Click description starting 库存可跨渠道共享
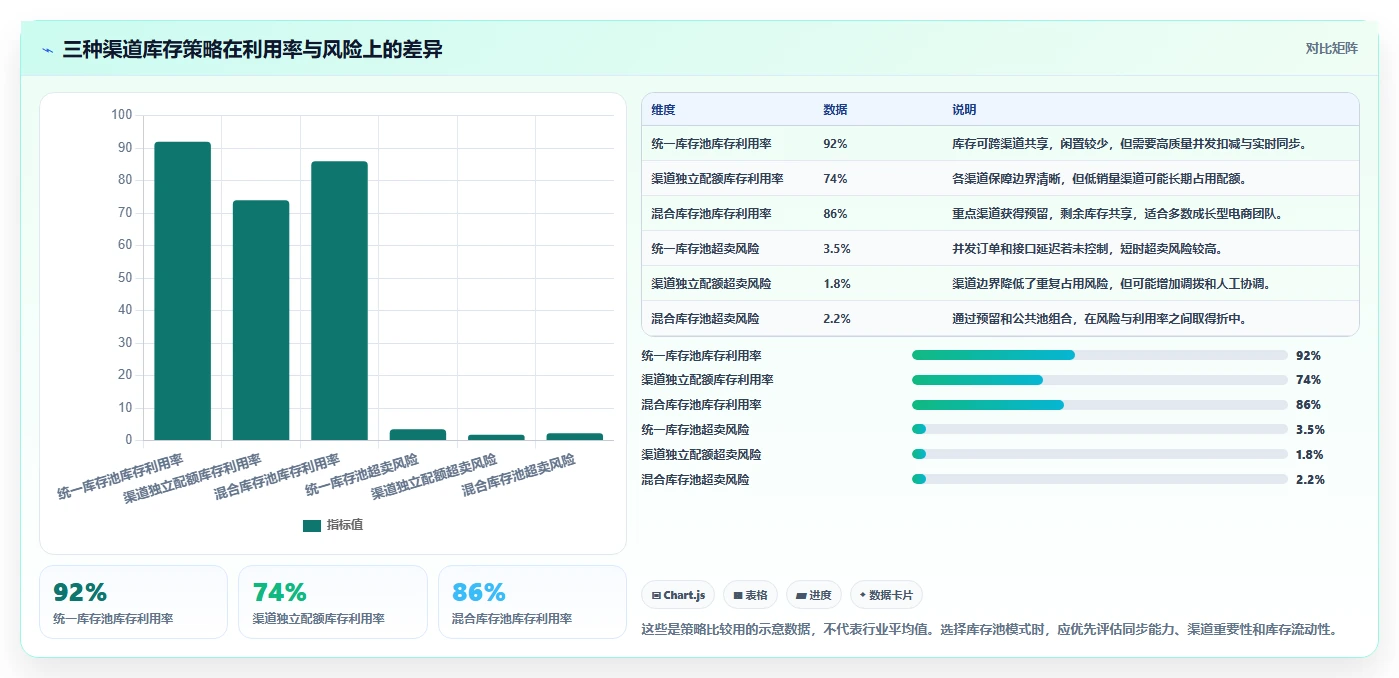The image size is (1399, 678). [1130, 144]
